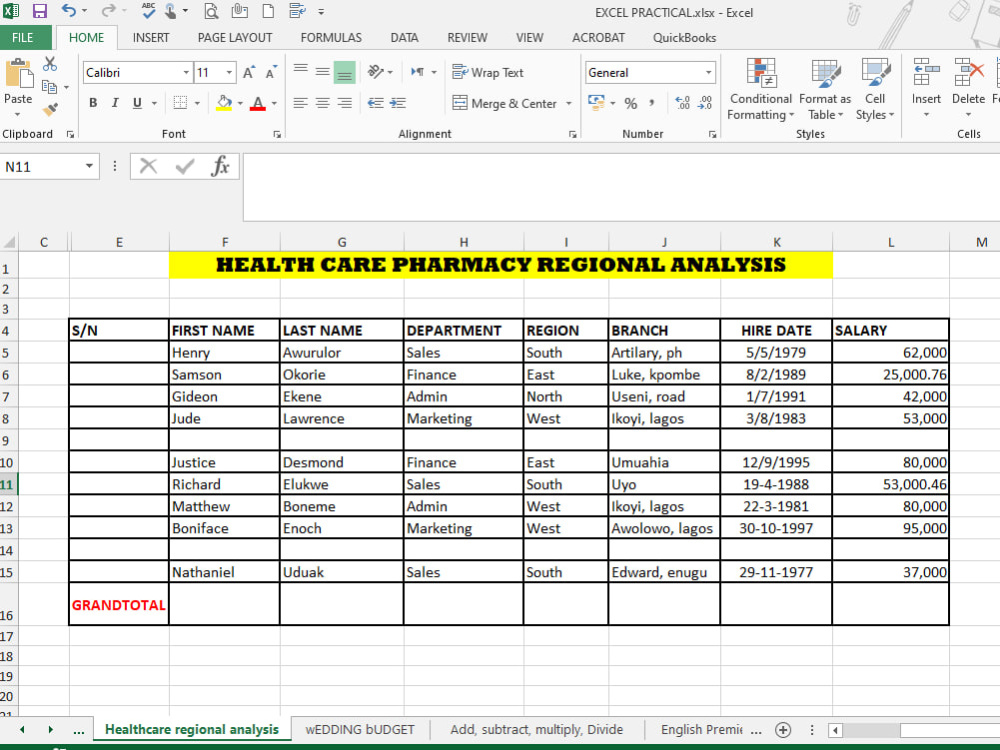Select the GRANDTOTAL cell

click(x=119, y=604)
